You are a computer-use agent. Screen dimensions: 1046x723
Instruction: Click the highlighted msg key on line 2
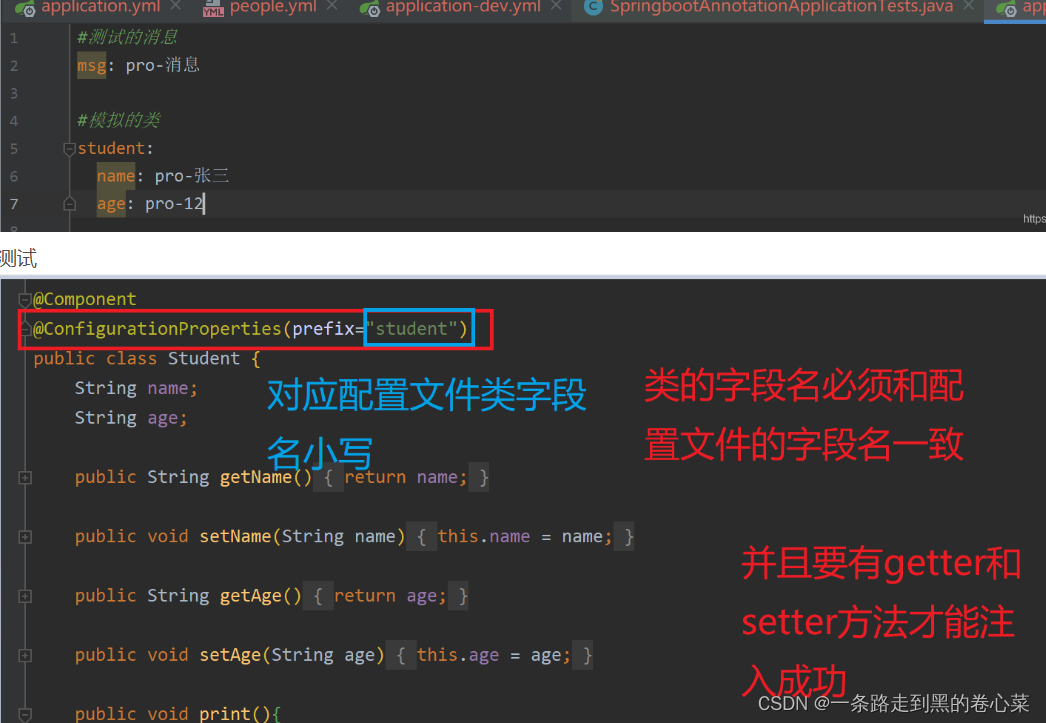tap(91, 65)
